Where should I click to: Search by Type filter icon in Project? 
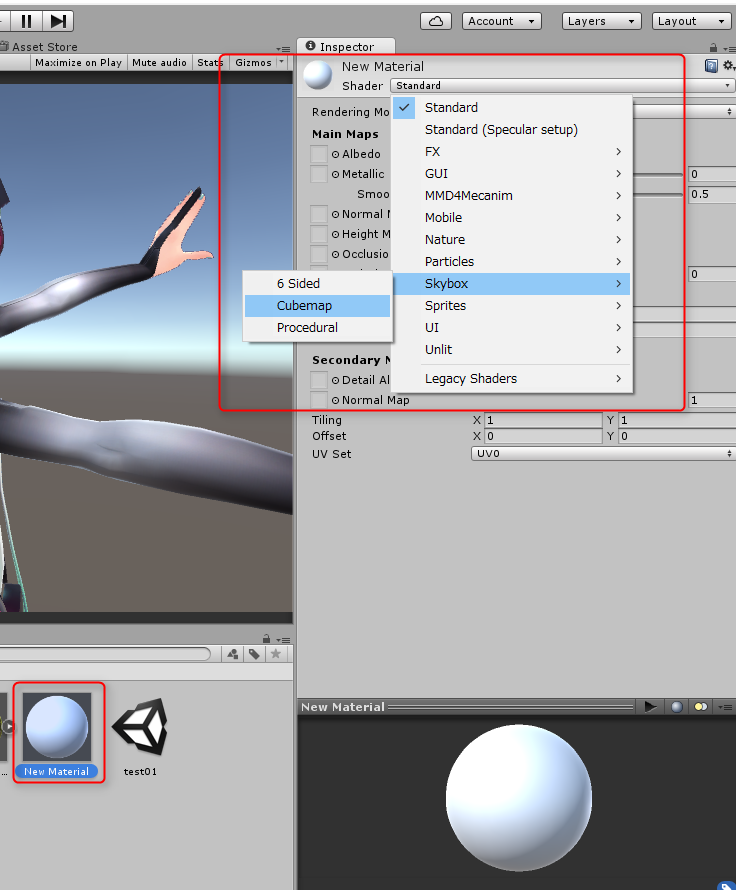(x=232, y=654)
